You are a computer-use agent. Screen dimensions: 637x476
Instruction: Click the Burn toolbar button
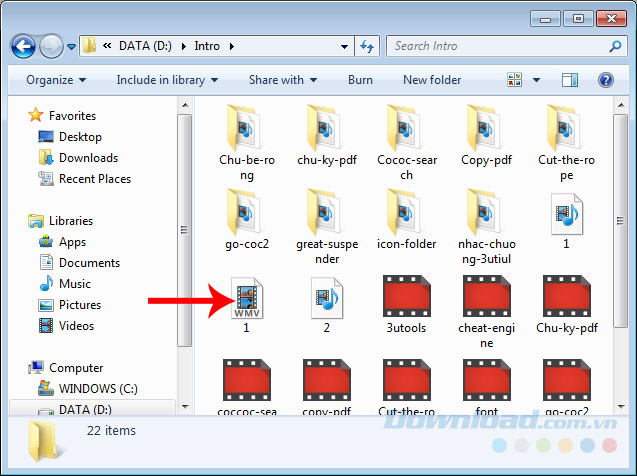[x=360, y=80]
